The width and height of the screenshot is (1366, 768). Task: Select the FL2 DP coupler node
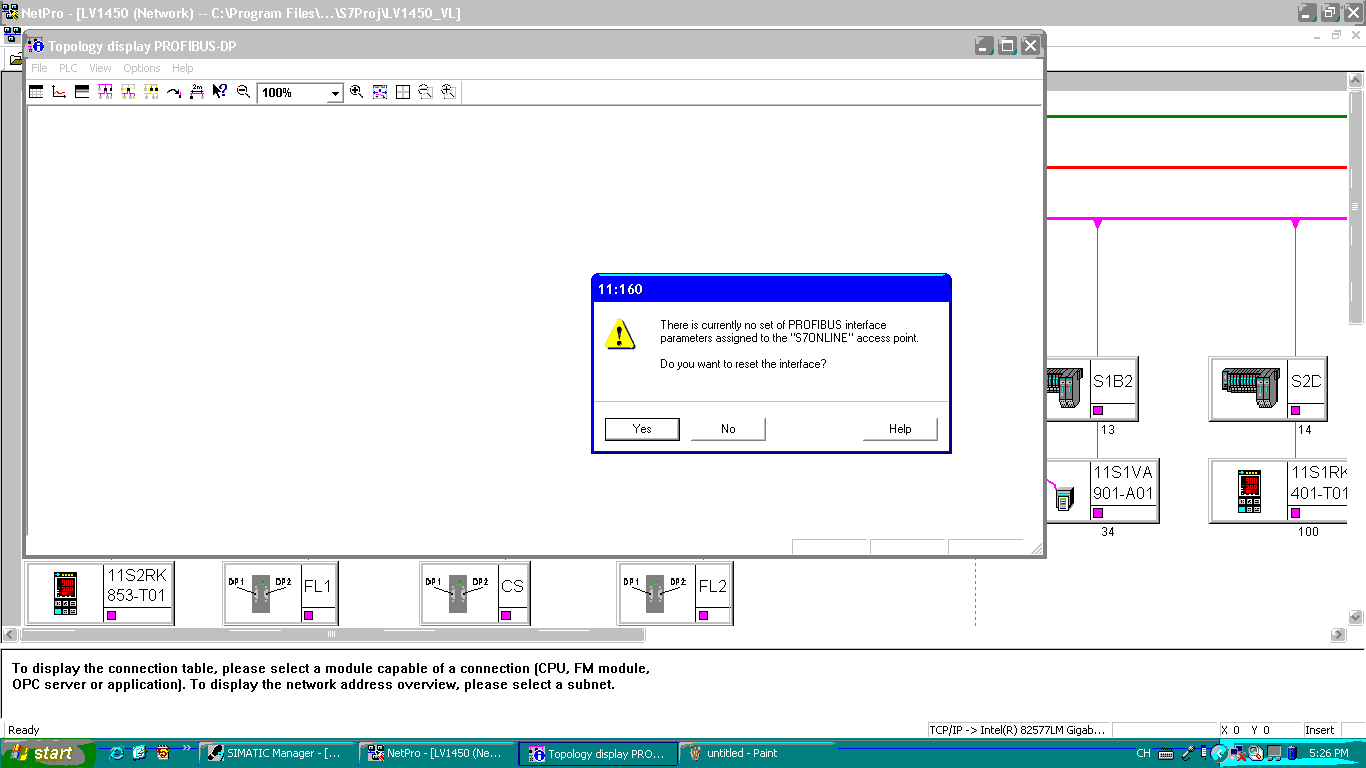(675, 594)
